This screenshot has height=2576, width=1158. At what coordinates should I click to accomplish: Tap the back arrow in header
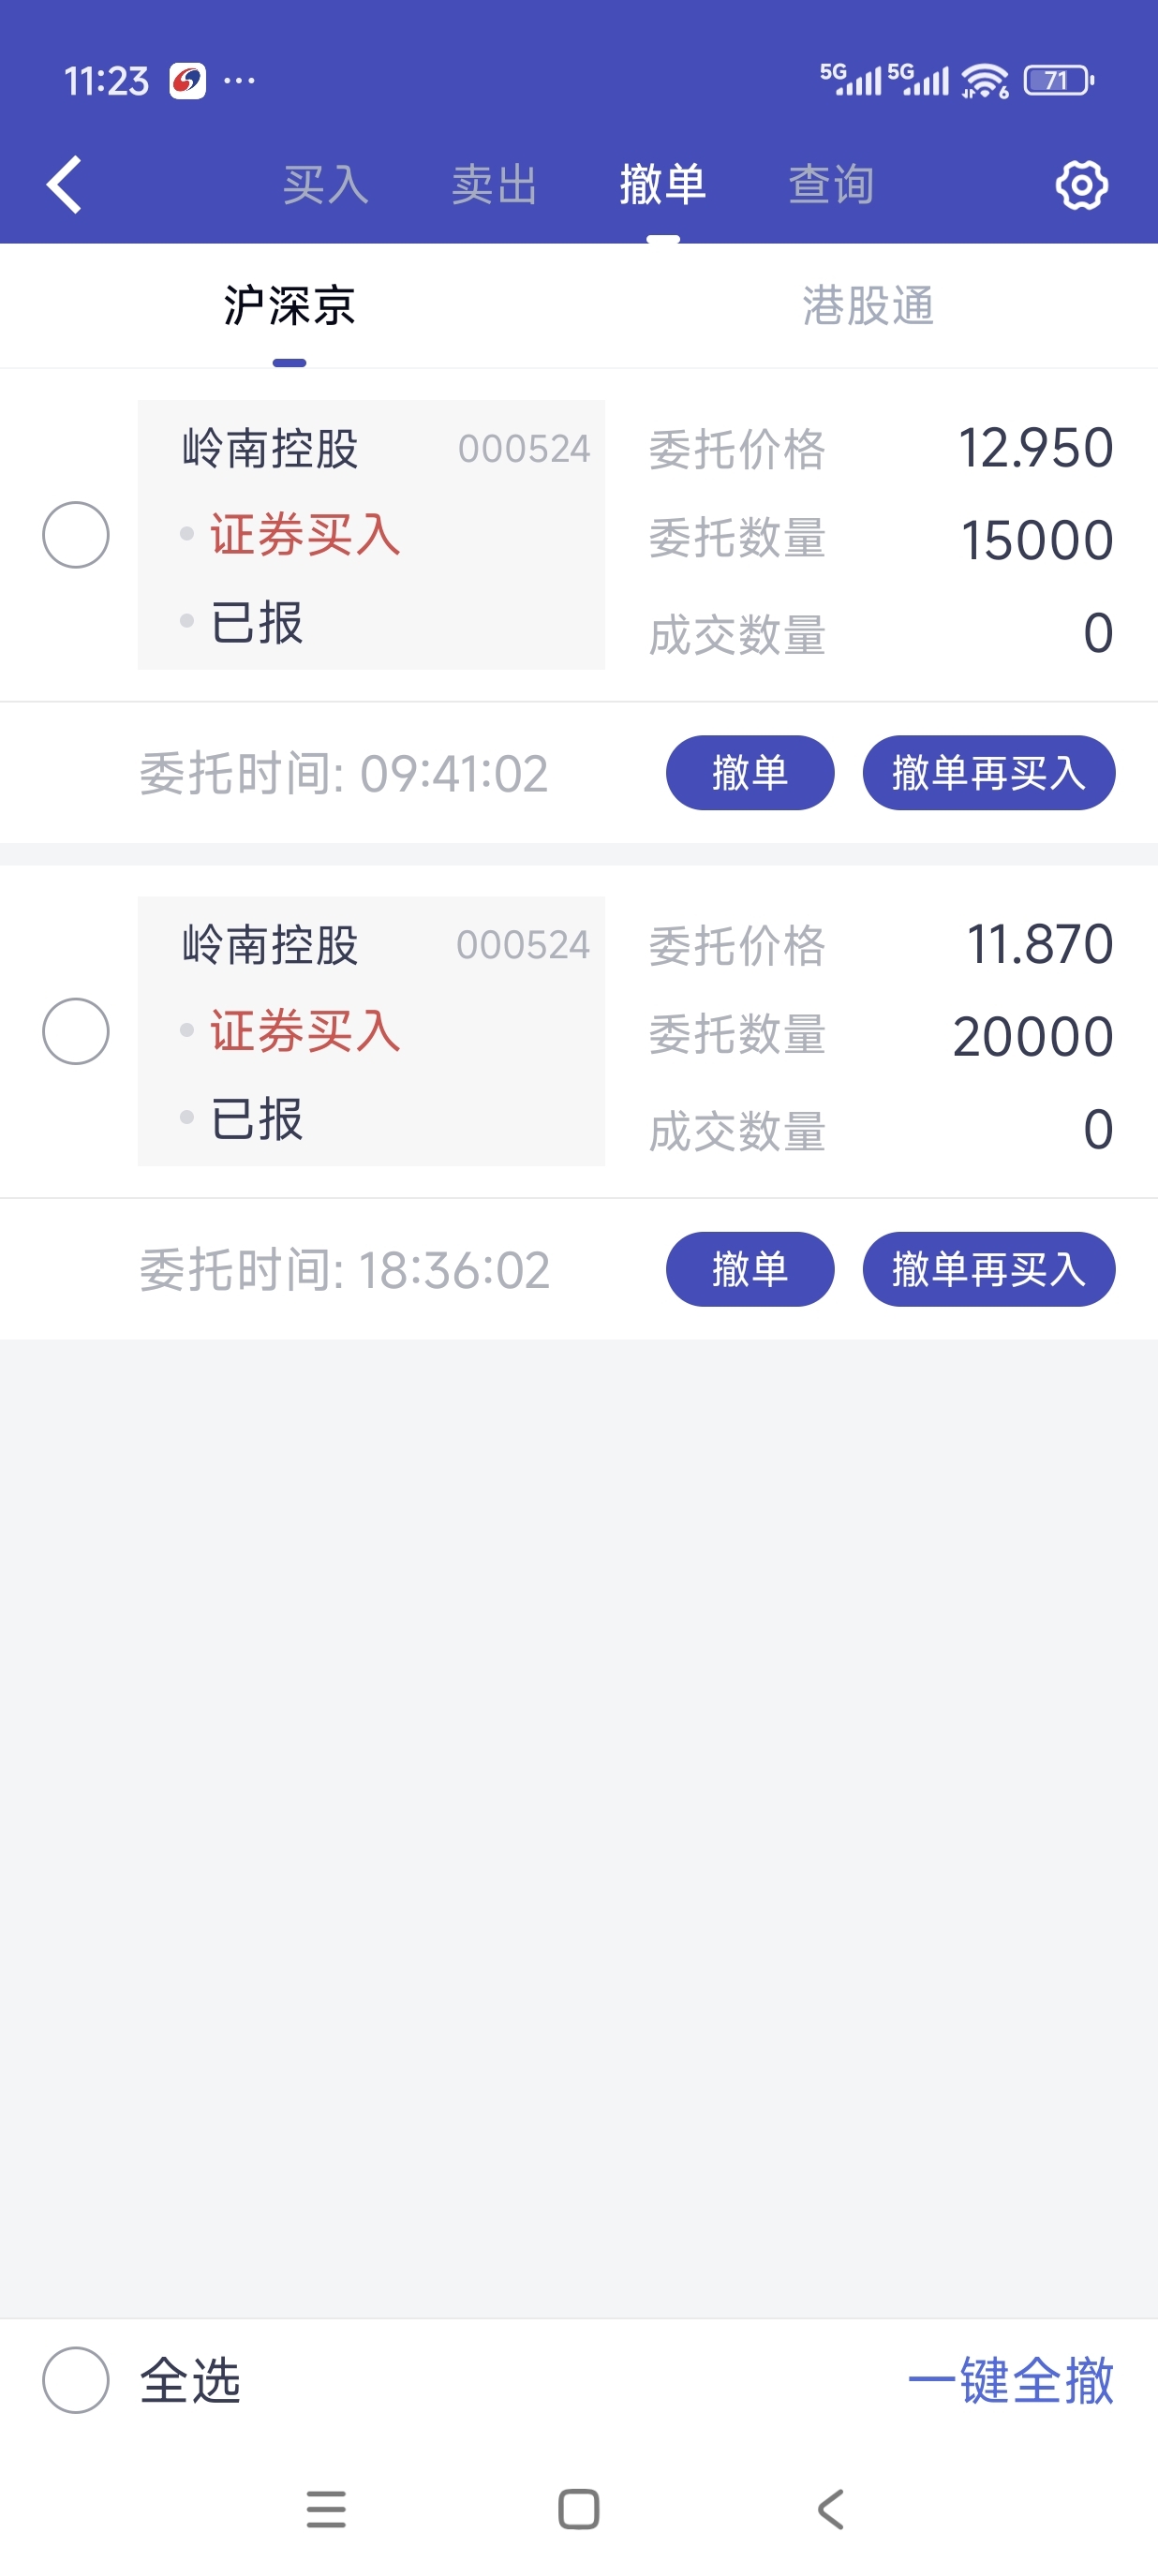point(65,185)
